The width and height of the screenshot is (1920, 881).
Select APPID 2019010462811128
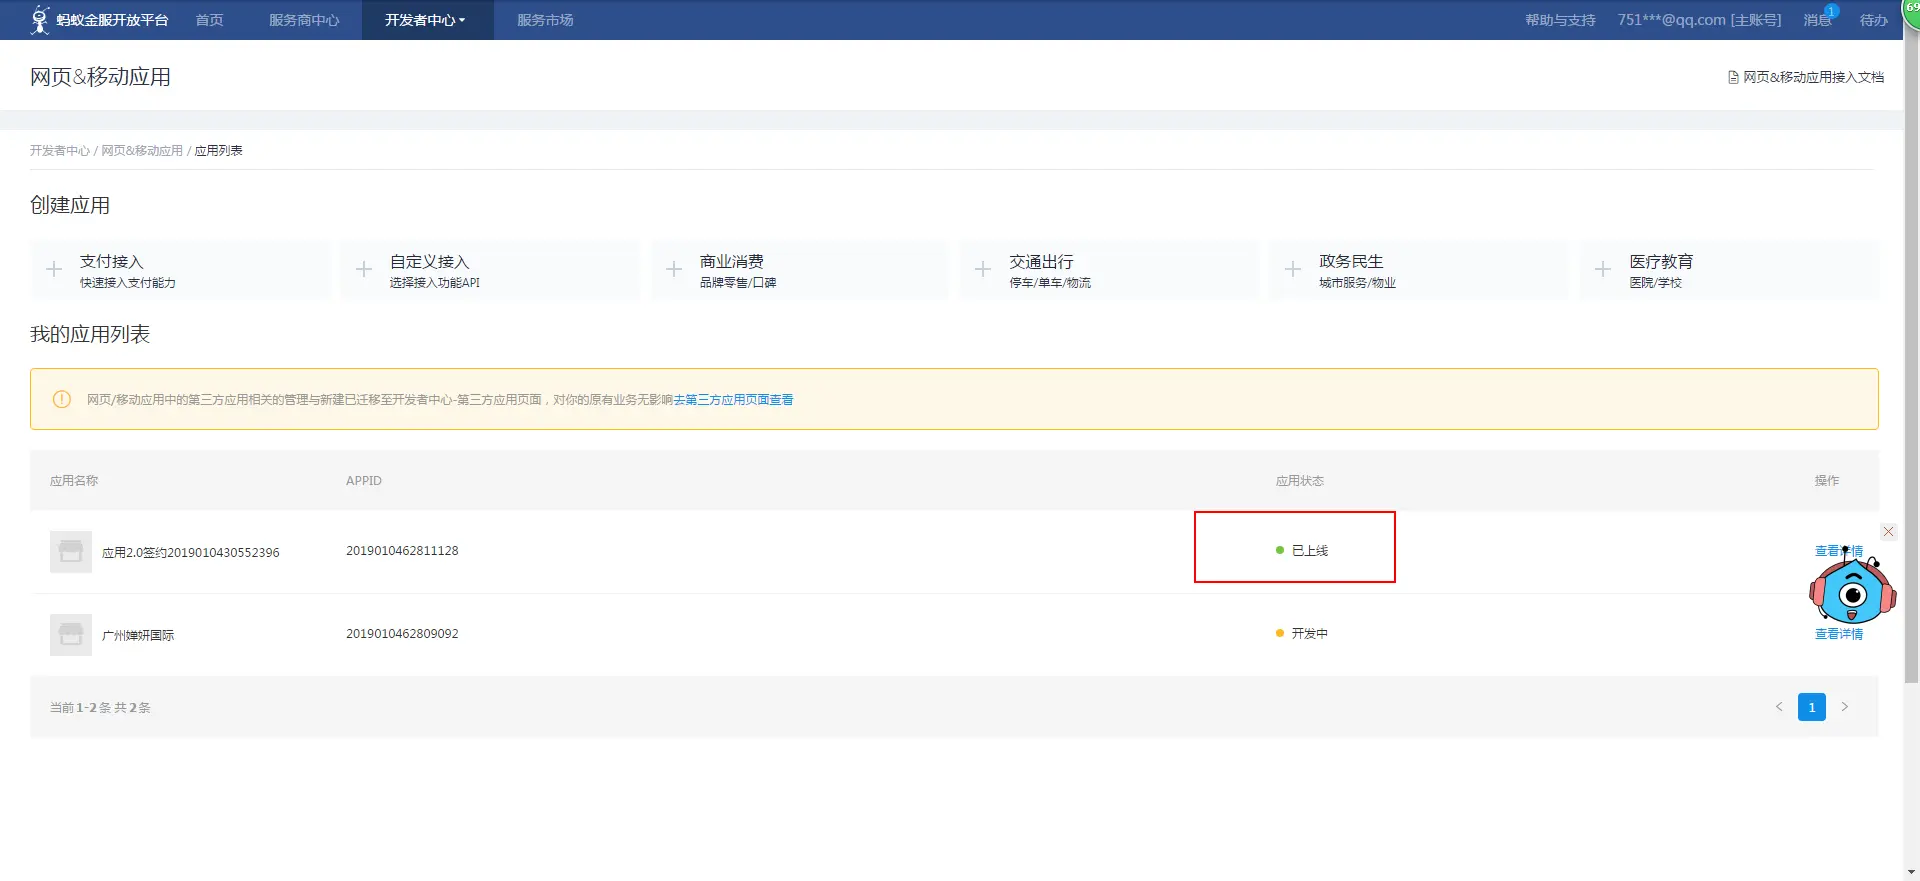402,551
